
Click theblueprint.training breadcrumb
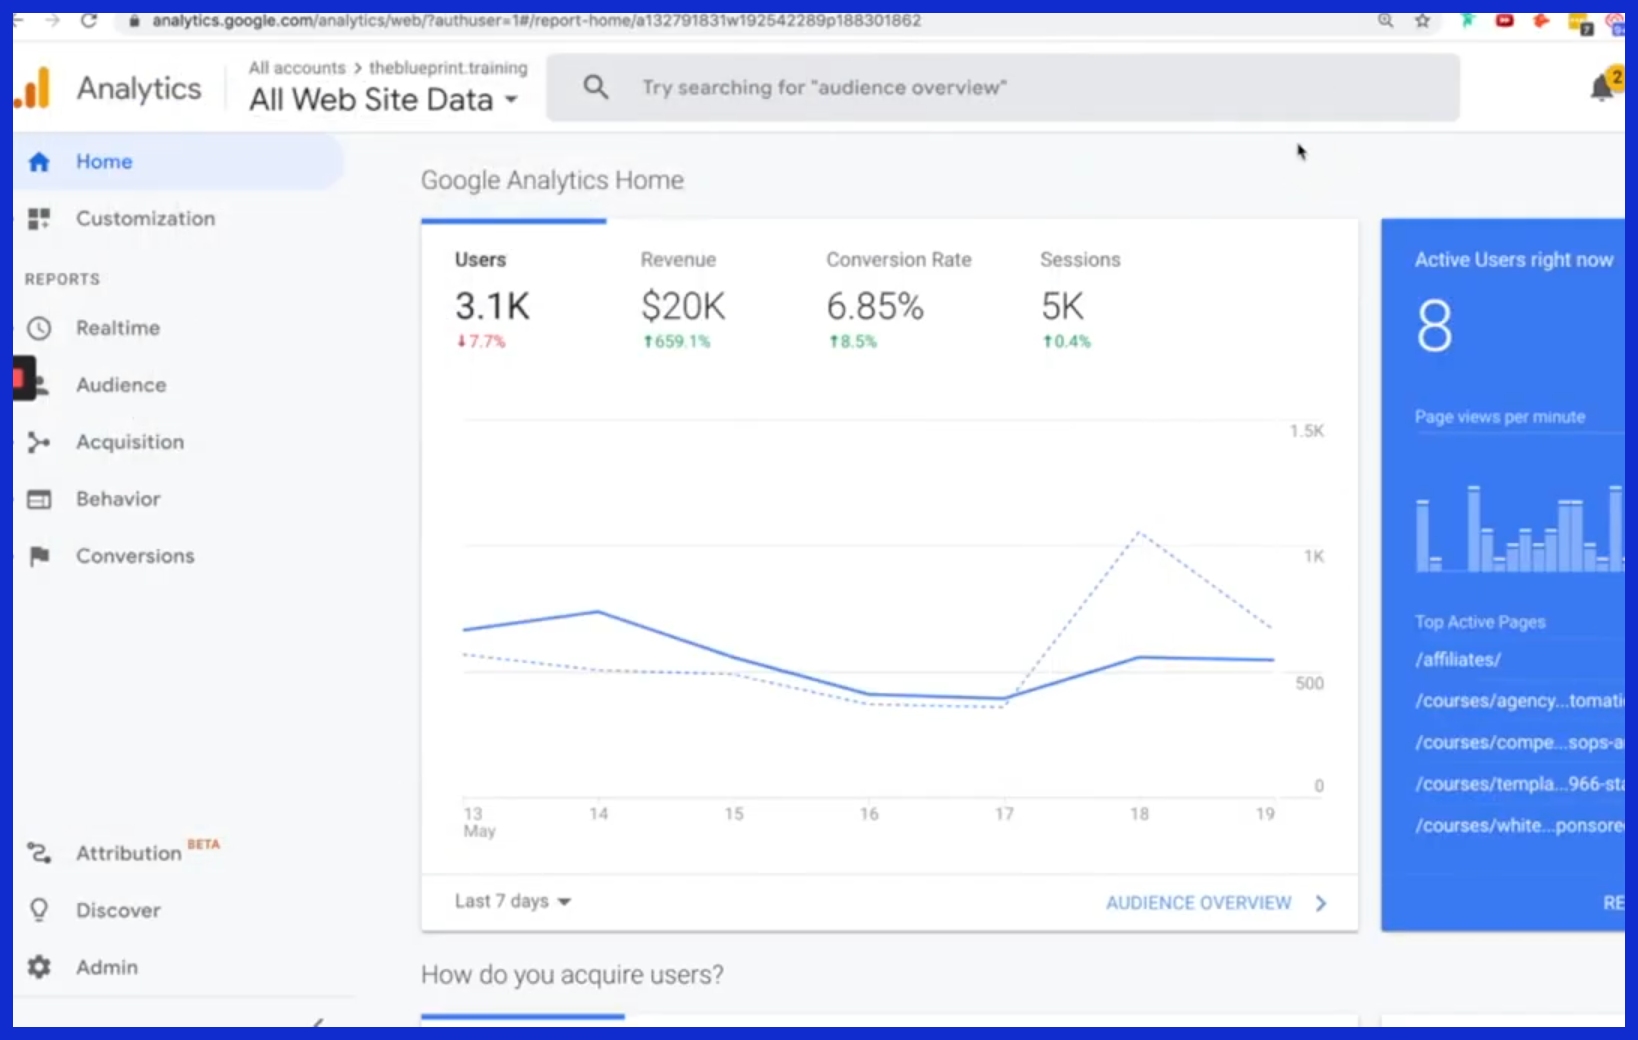[x=448, y=68]
